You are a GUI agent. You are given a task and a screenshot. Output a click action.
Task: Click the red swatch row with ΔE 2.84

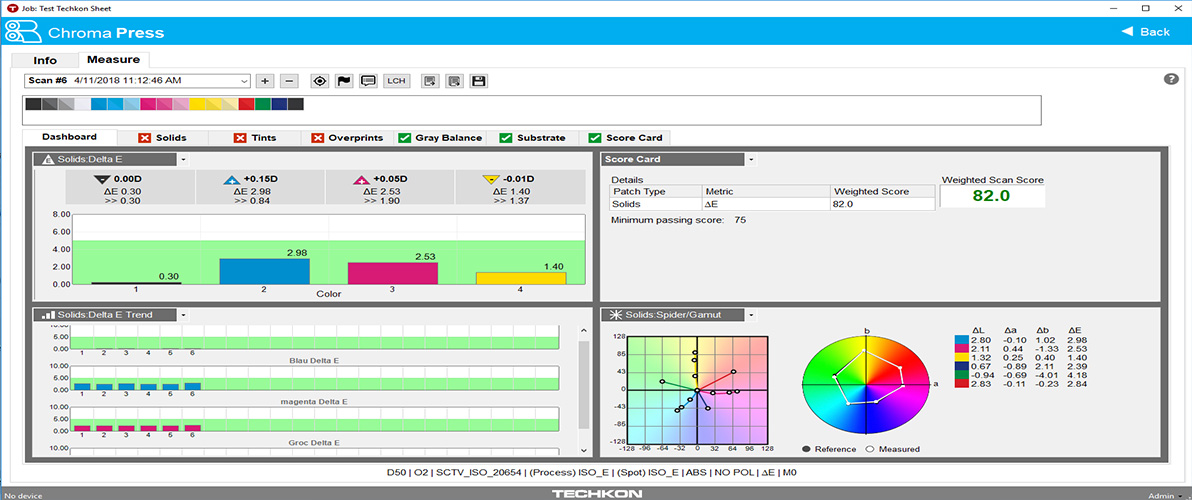click(1023, 384)
